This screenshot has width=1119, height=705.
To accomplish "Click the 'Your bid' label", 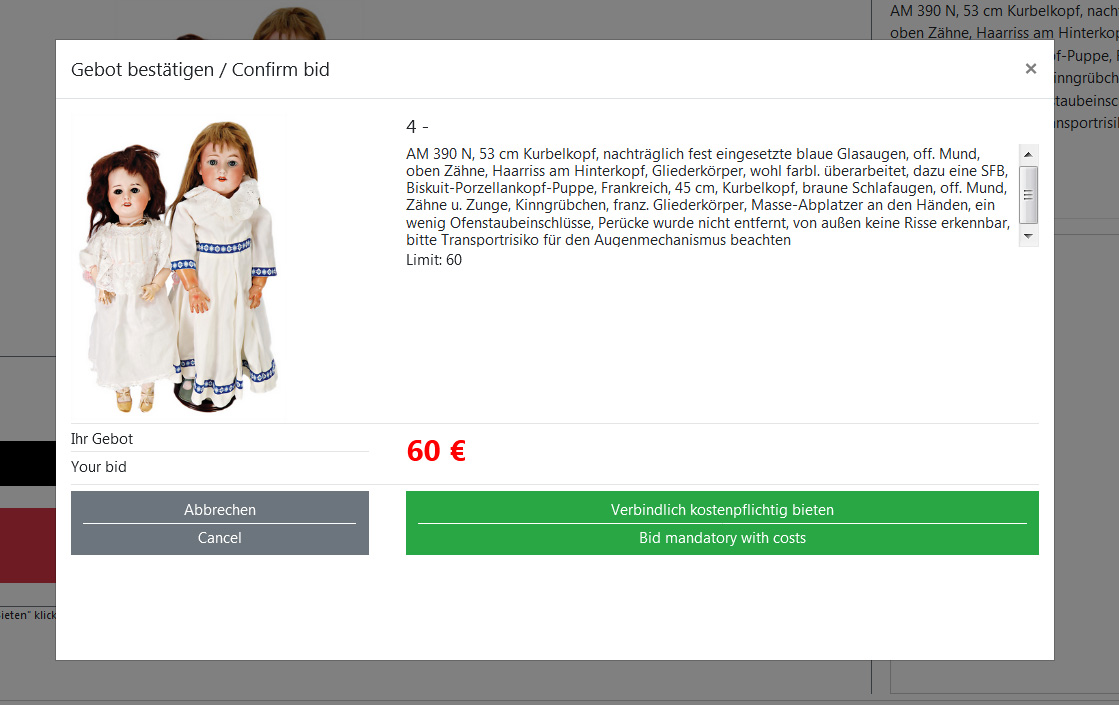I will click(x=98, y=467).
